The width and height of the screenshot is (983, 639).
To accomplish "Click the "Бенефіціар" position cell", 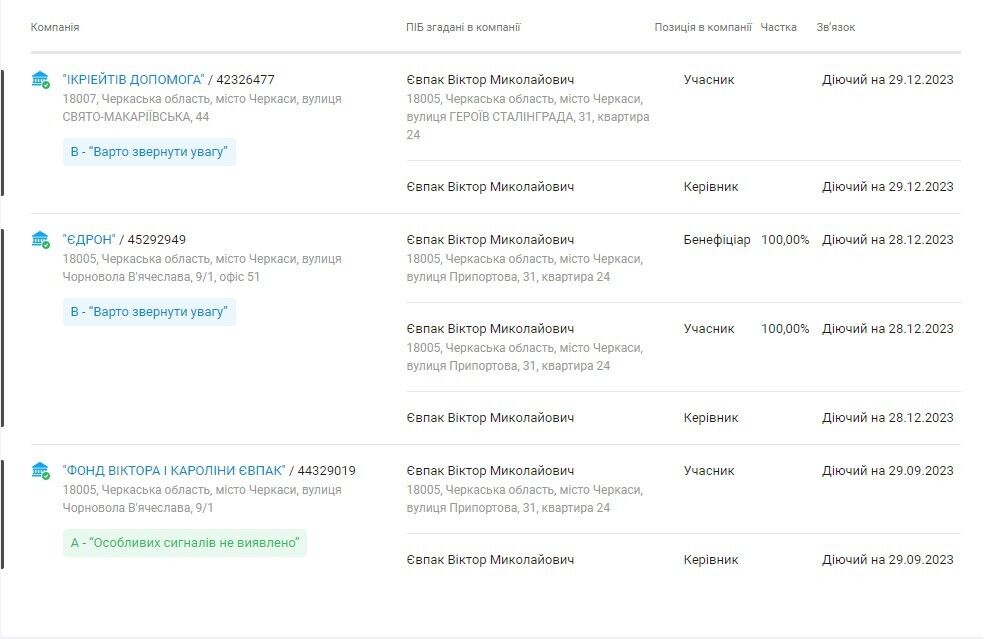I will (717, 240).
